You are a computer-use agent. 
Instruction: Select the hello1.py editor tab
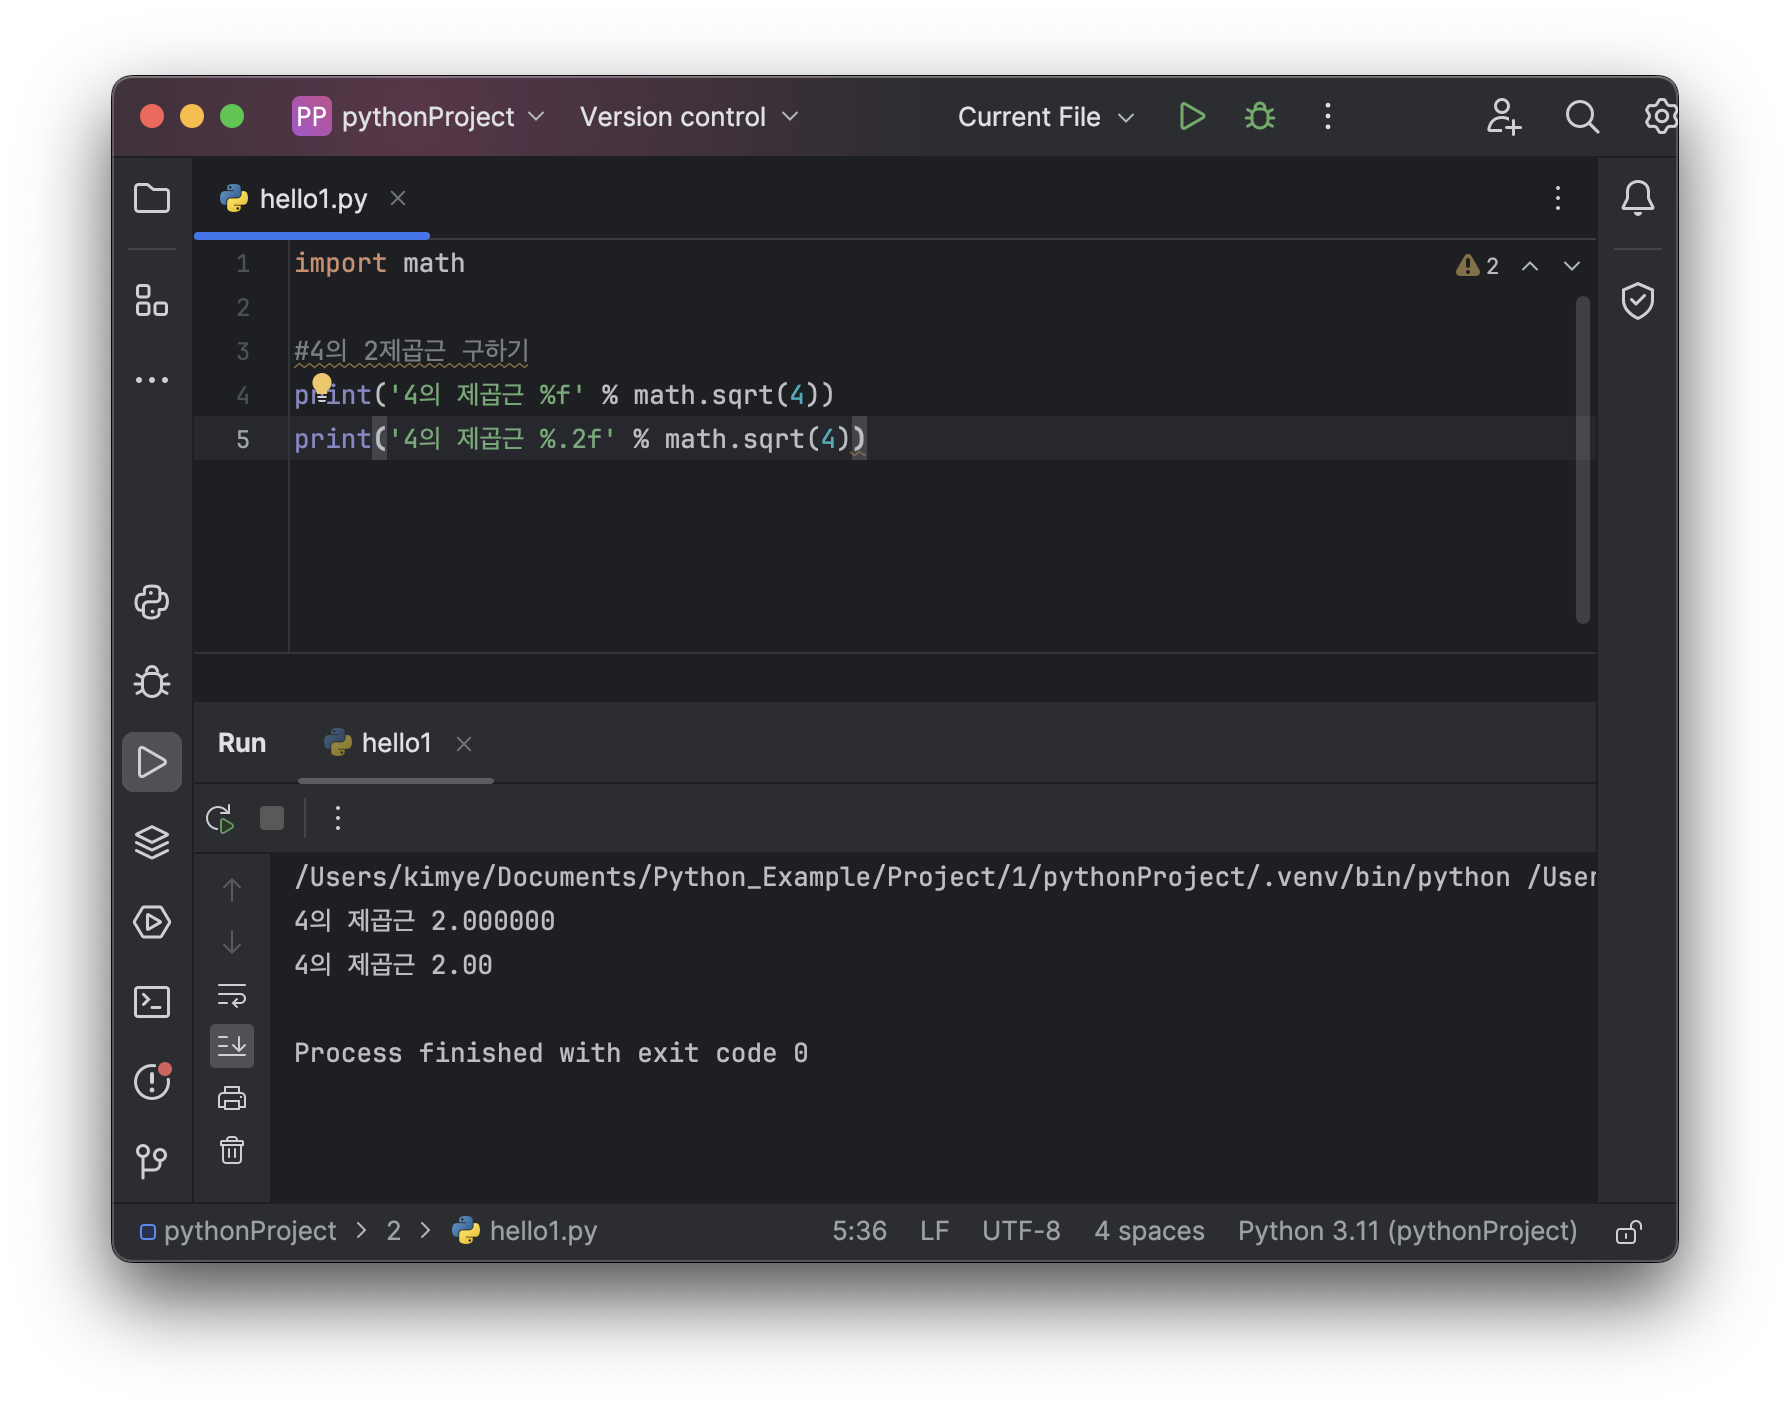[312, 199]
